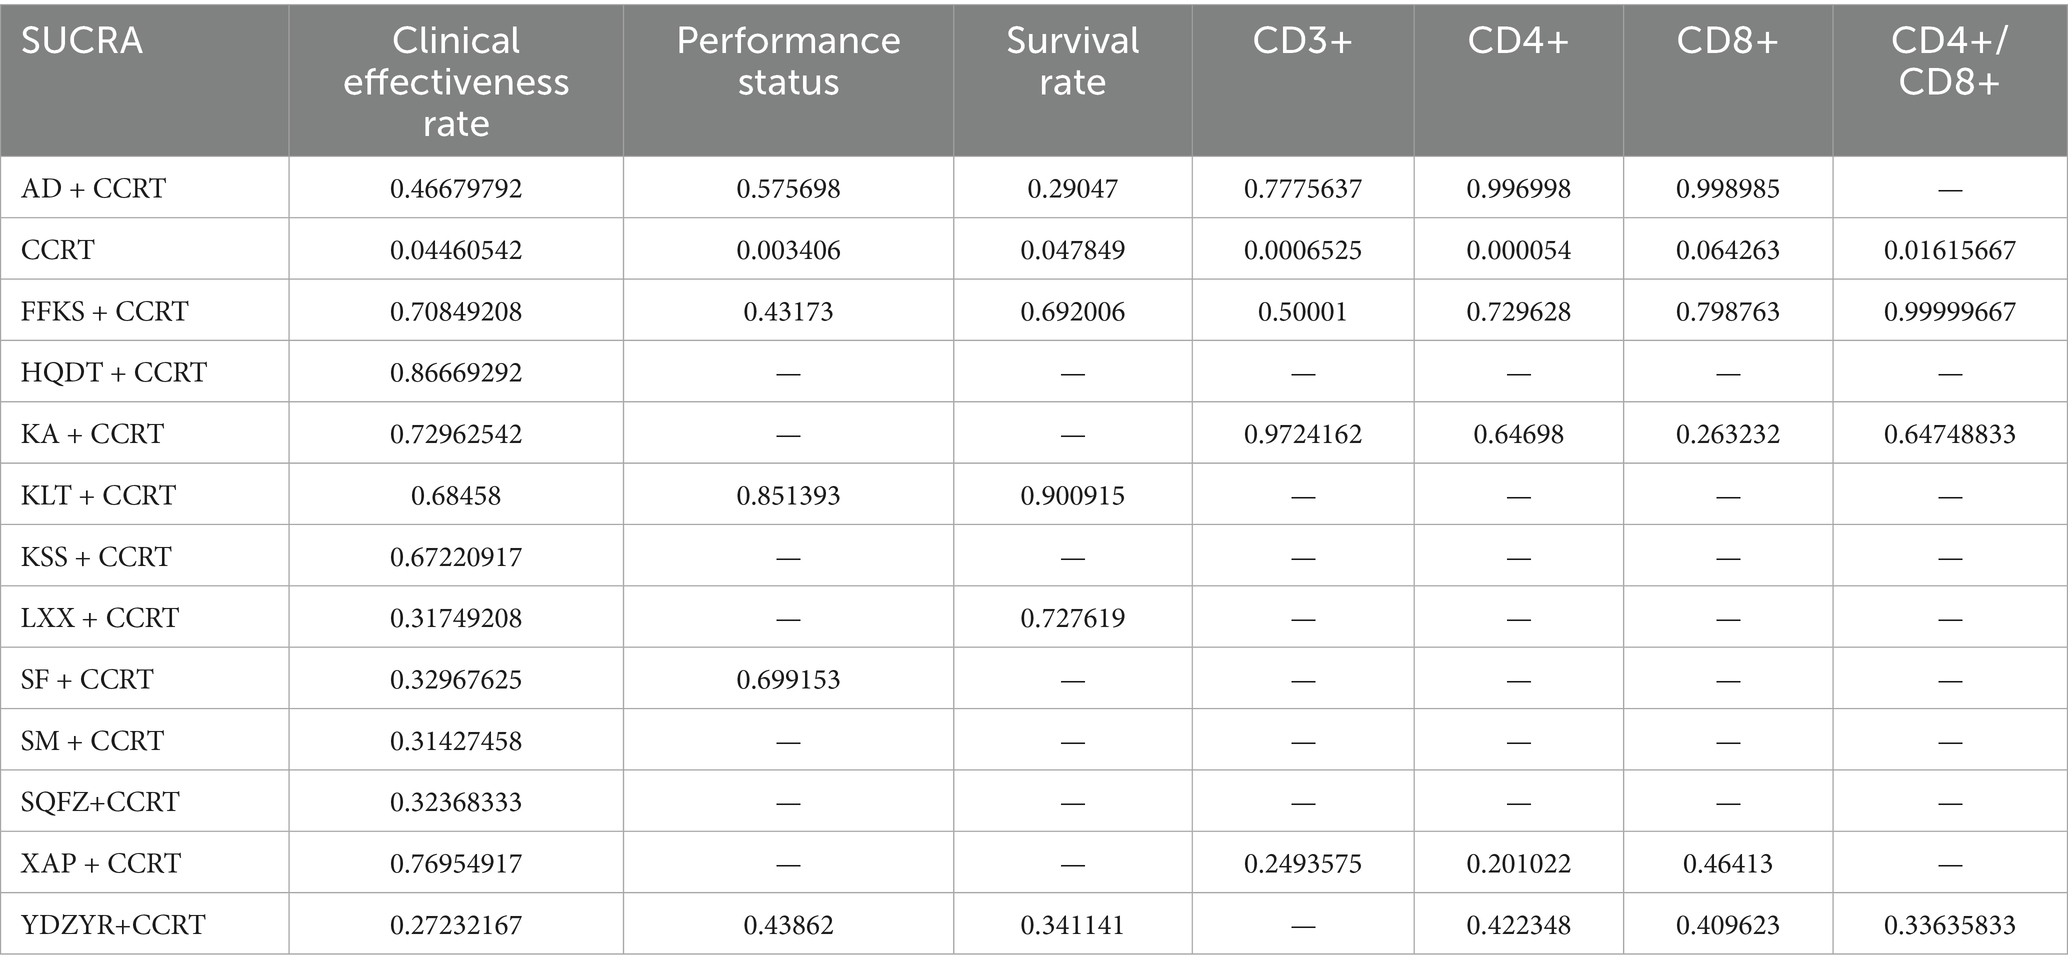Screen dimensions: 2068x972
Task: Click the CD4+/CD8+ column header
Action: 1949,61
